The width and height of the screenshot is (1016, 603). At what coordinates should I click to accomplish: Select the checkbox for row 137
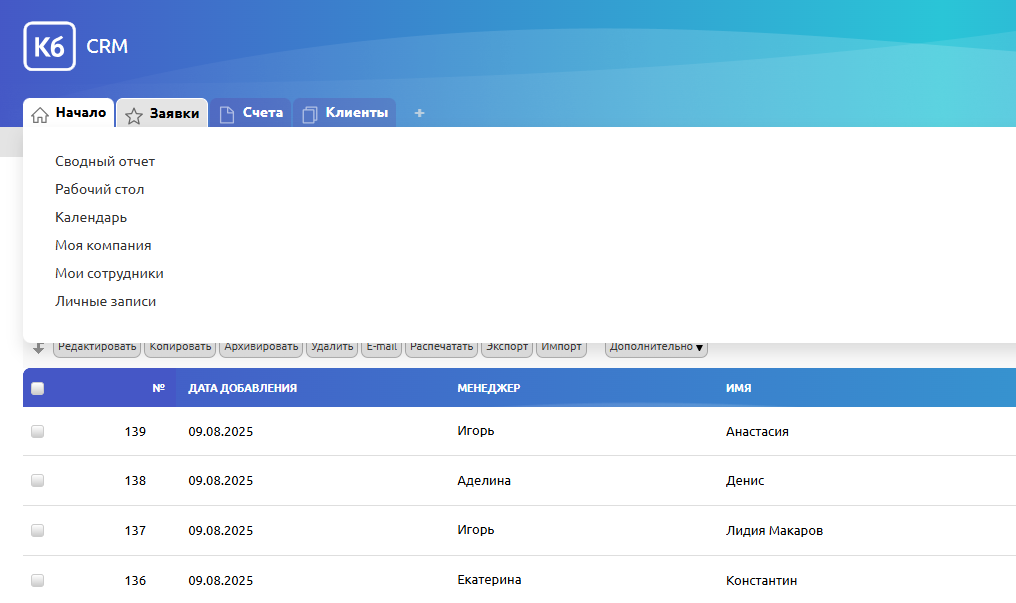click(38, 531)
